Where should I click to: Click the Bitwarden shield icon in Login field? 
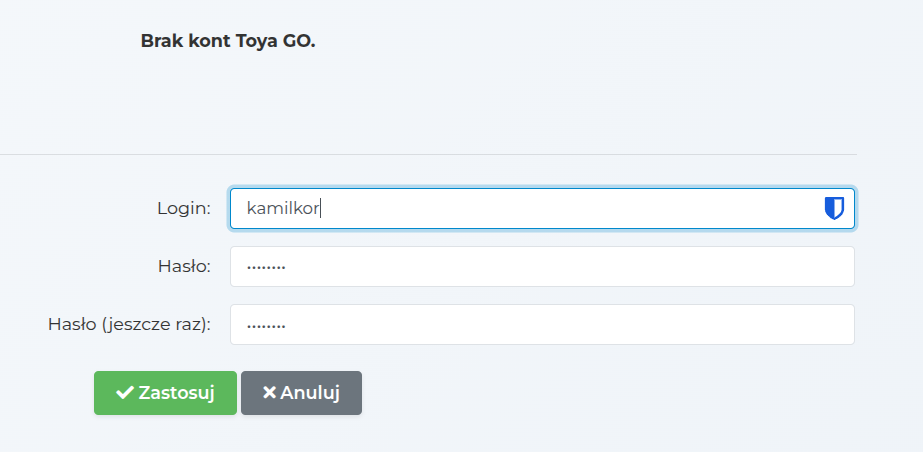coord(833,208)
